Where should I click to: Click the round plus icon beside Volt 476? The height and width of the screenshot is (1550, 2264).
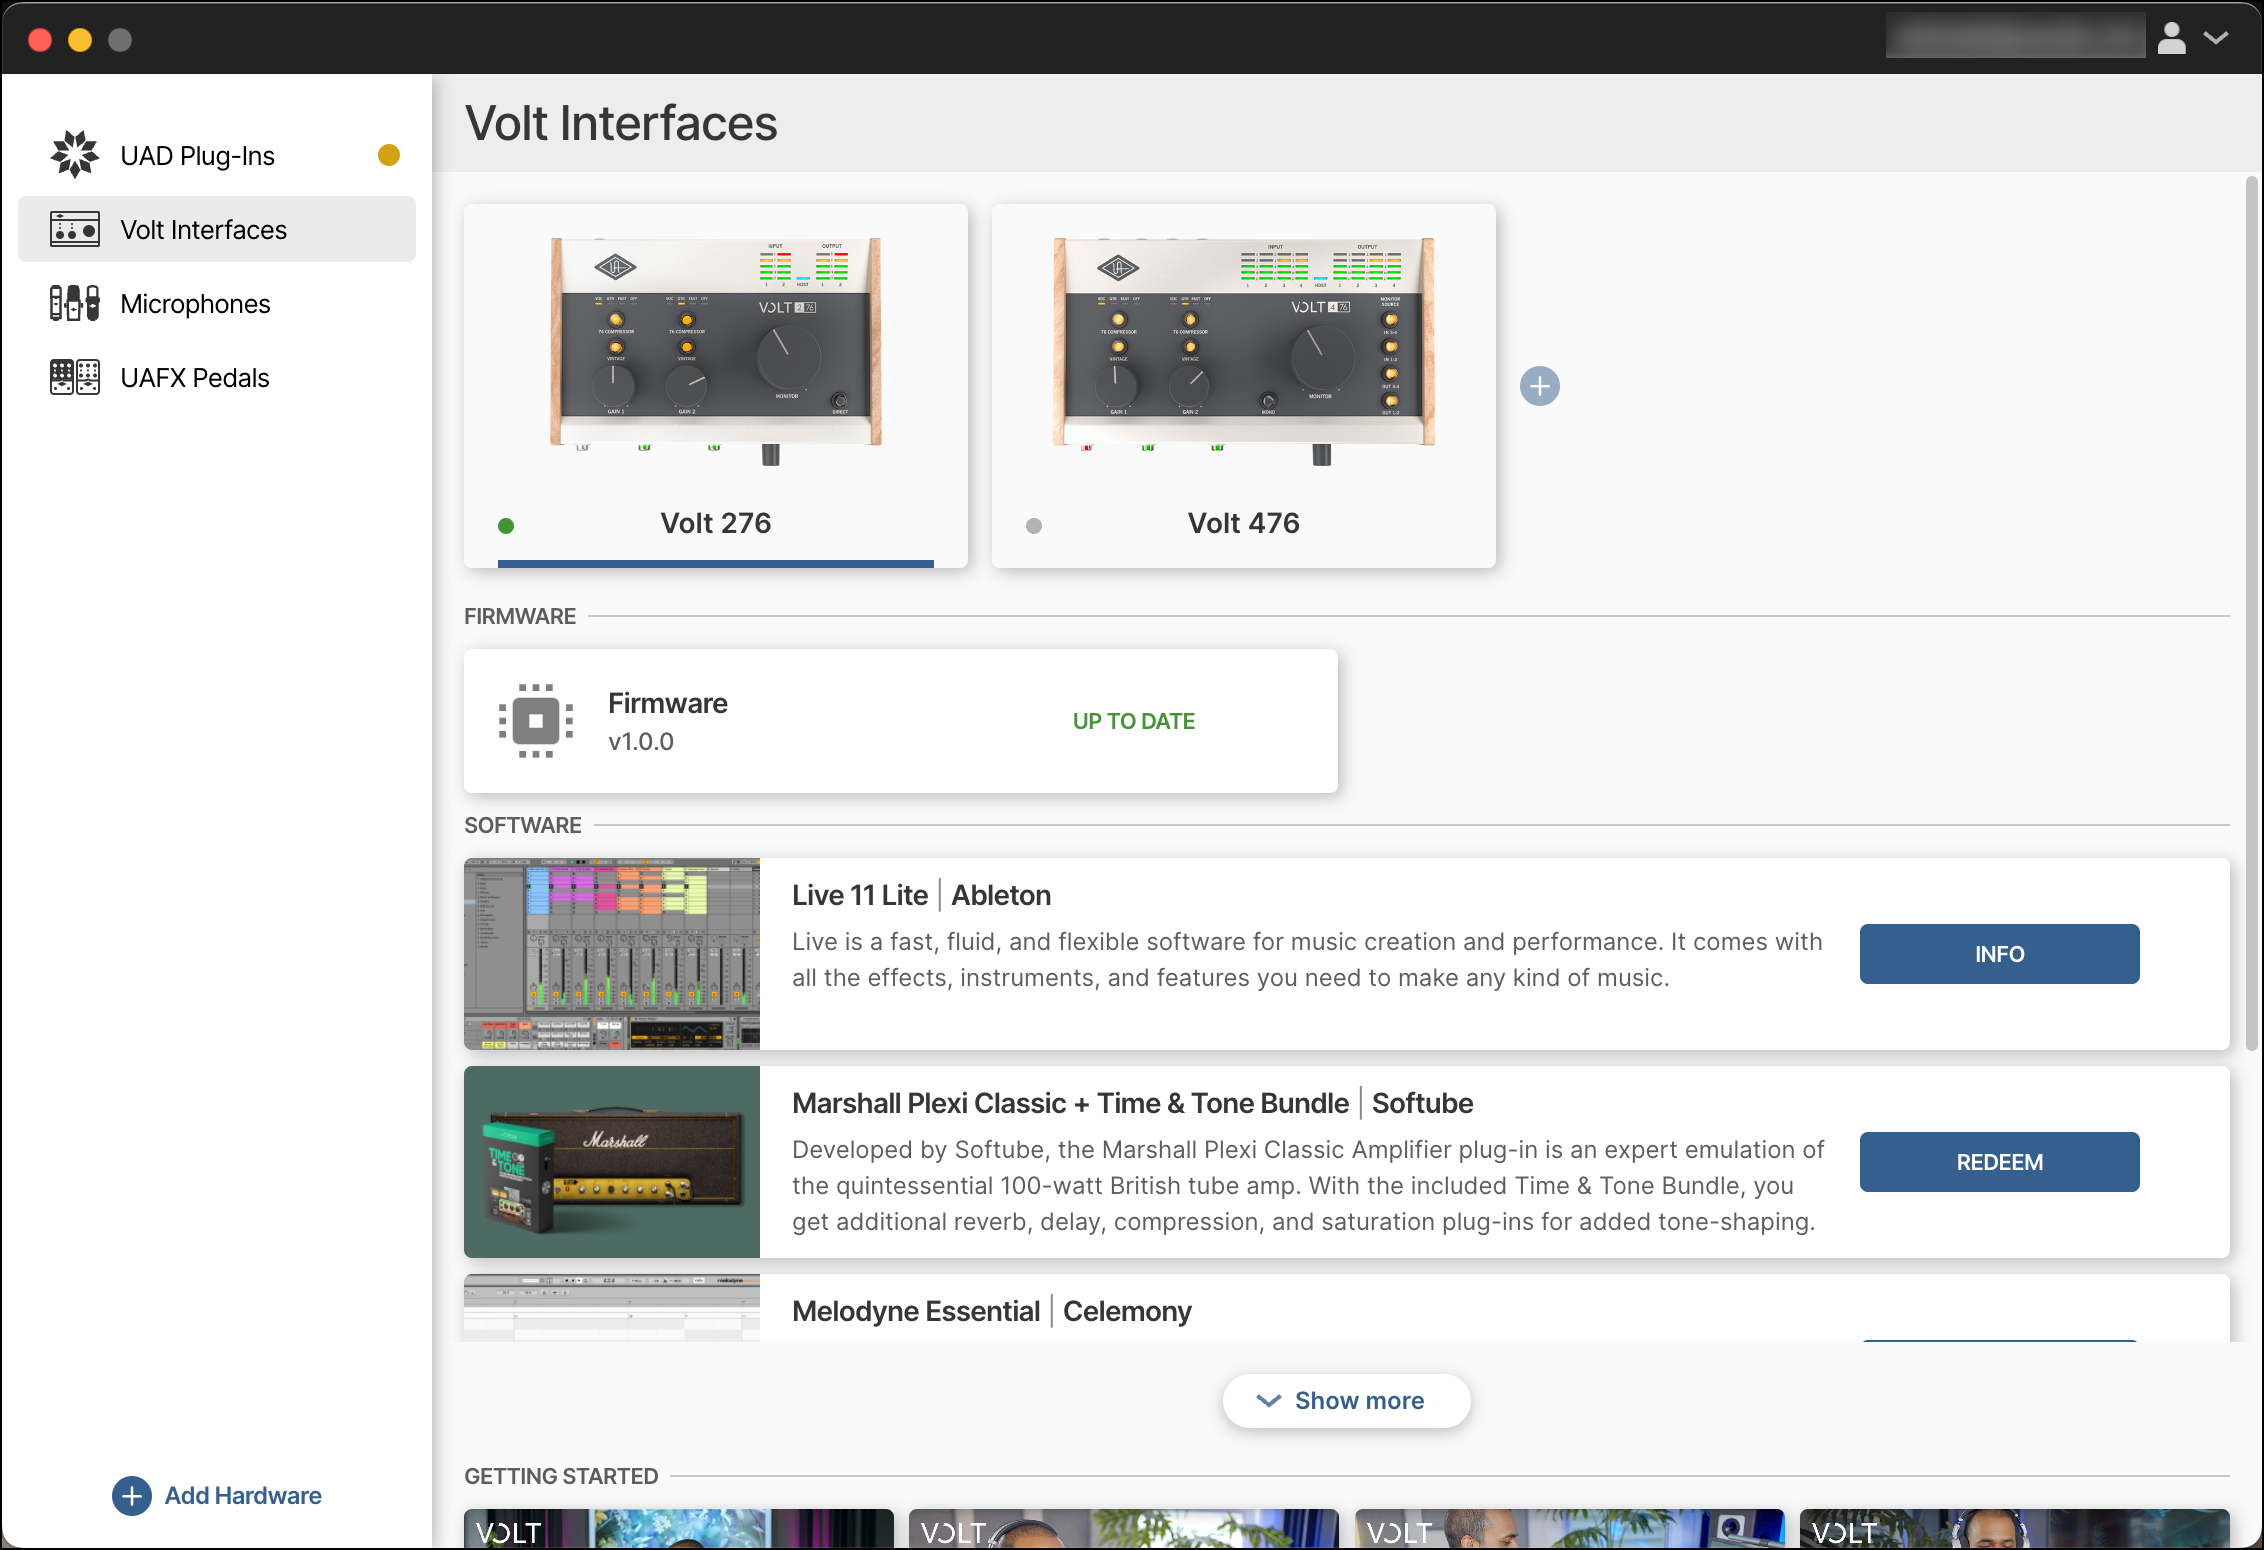[x=1539, y=386]
